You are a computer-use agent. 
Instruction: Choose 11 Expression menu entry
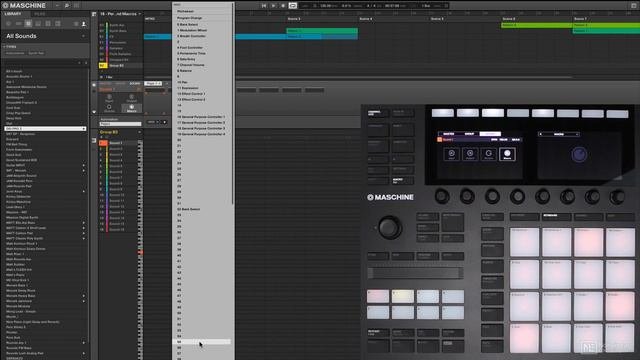[203, 88]
